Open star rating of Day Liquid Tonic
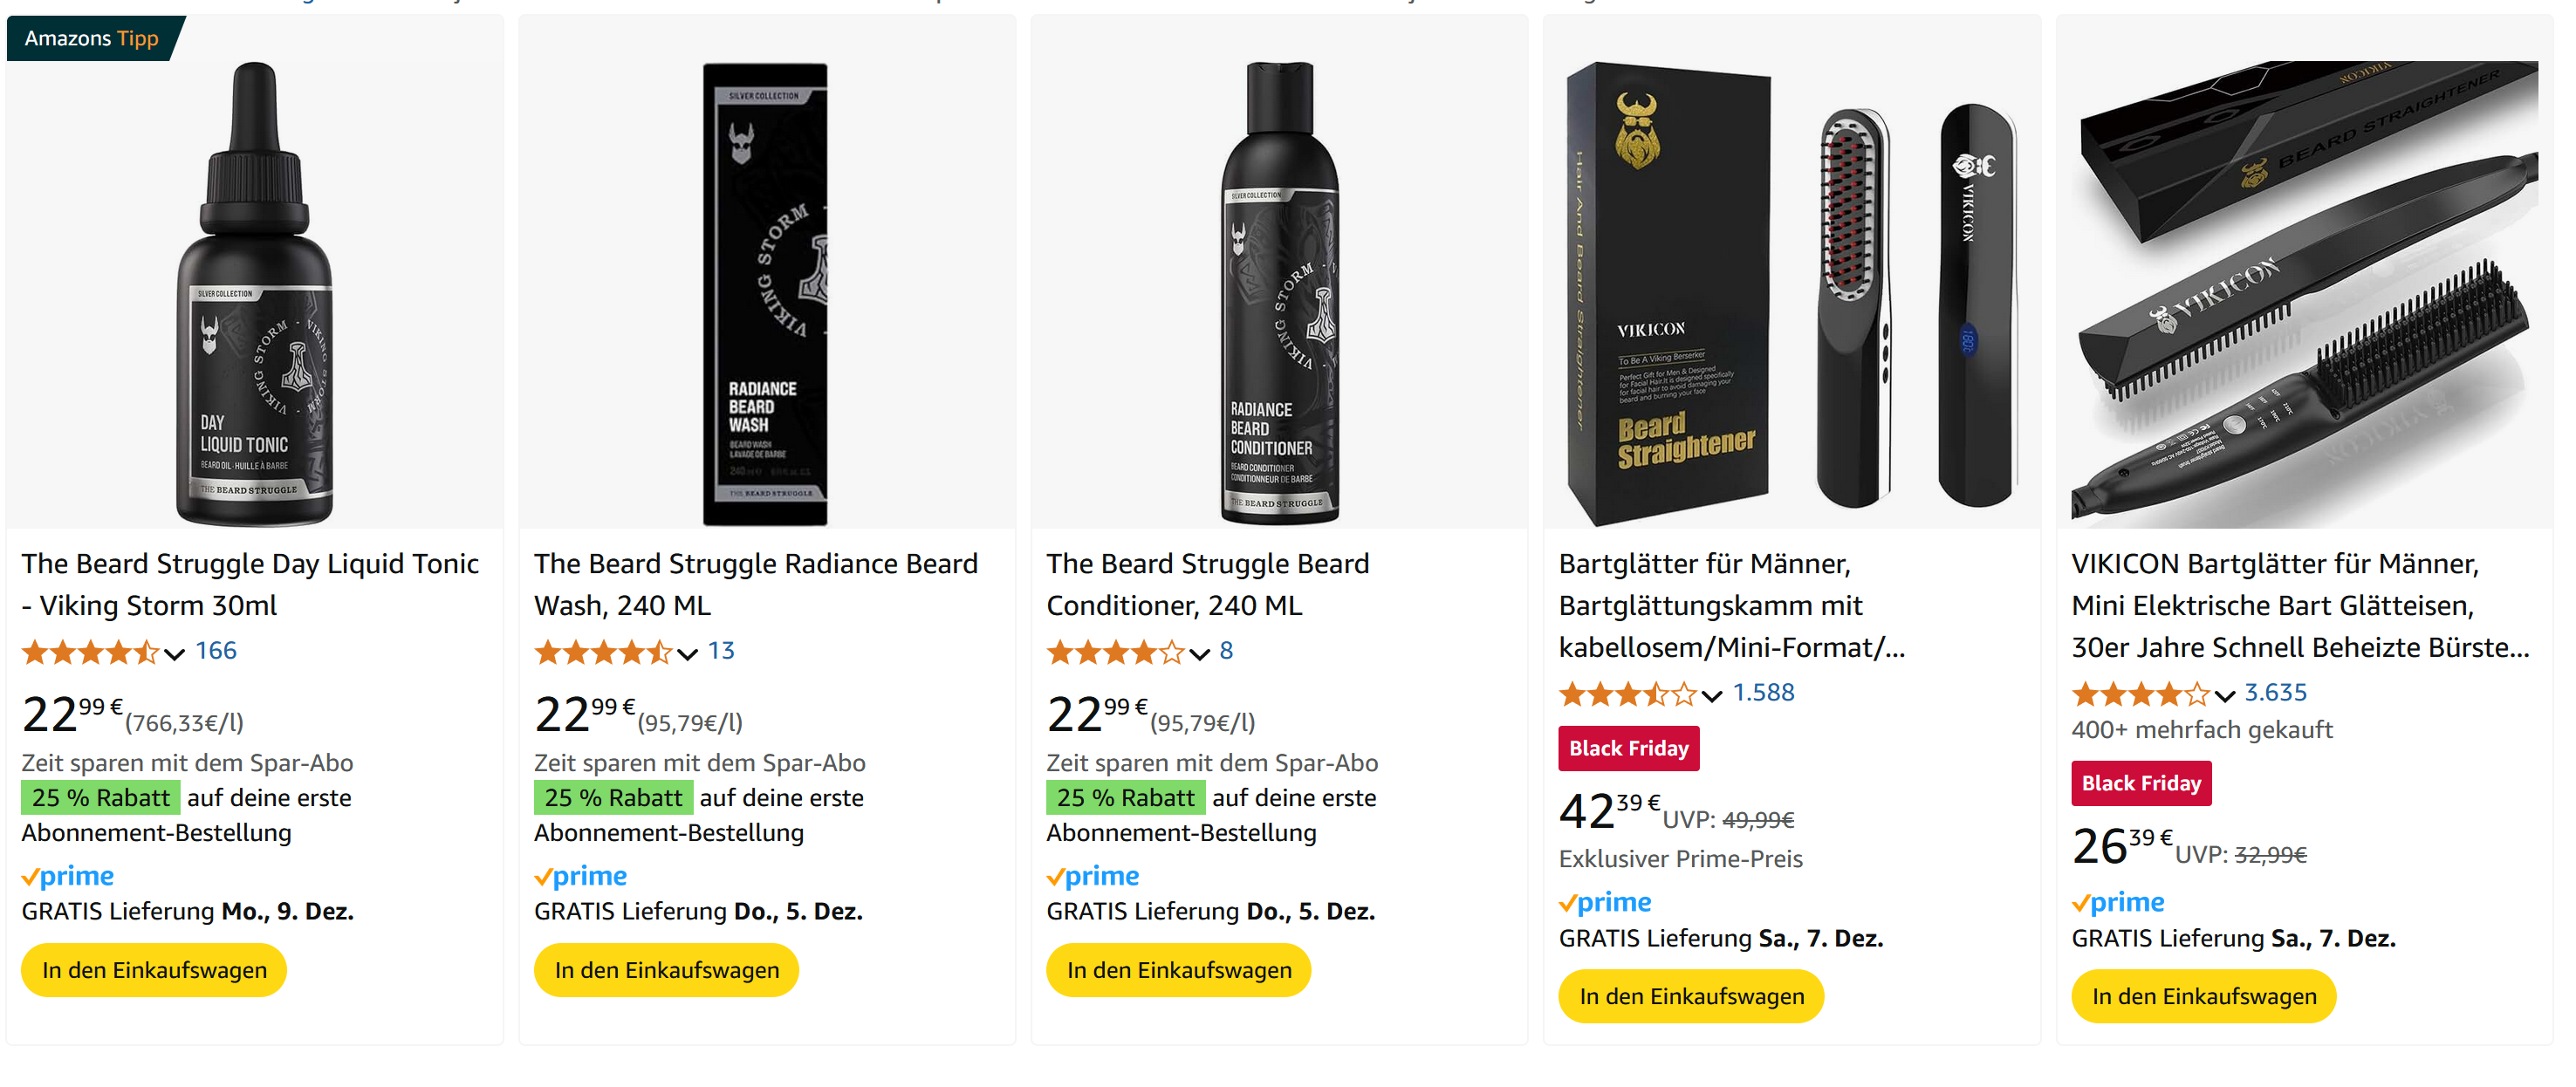 click(x=90, y=653)
